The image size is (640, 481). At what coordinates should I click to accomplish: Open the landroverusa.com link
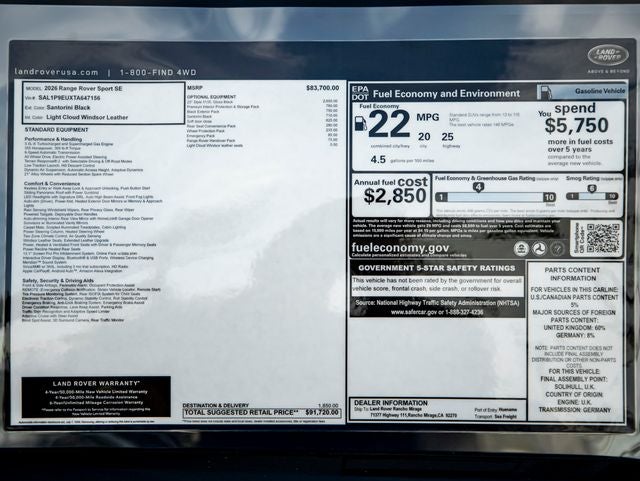[56, 72]
